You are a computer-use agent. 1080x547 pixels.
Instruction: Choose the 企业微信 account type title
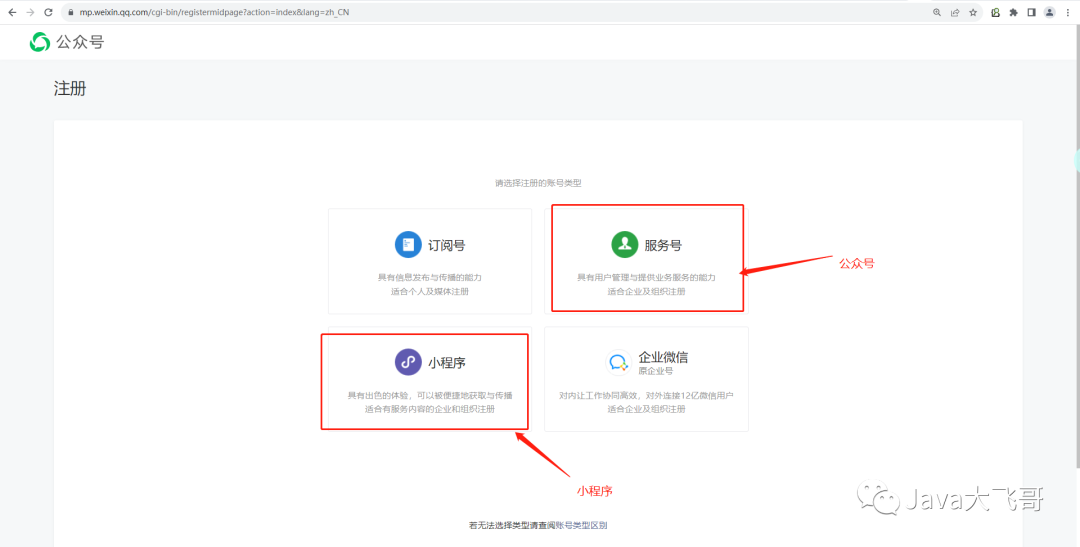click(x=663, y=358)
